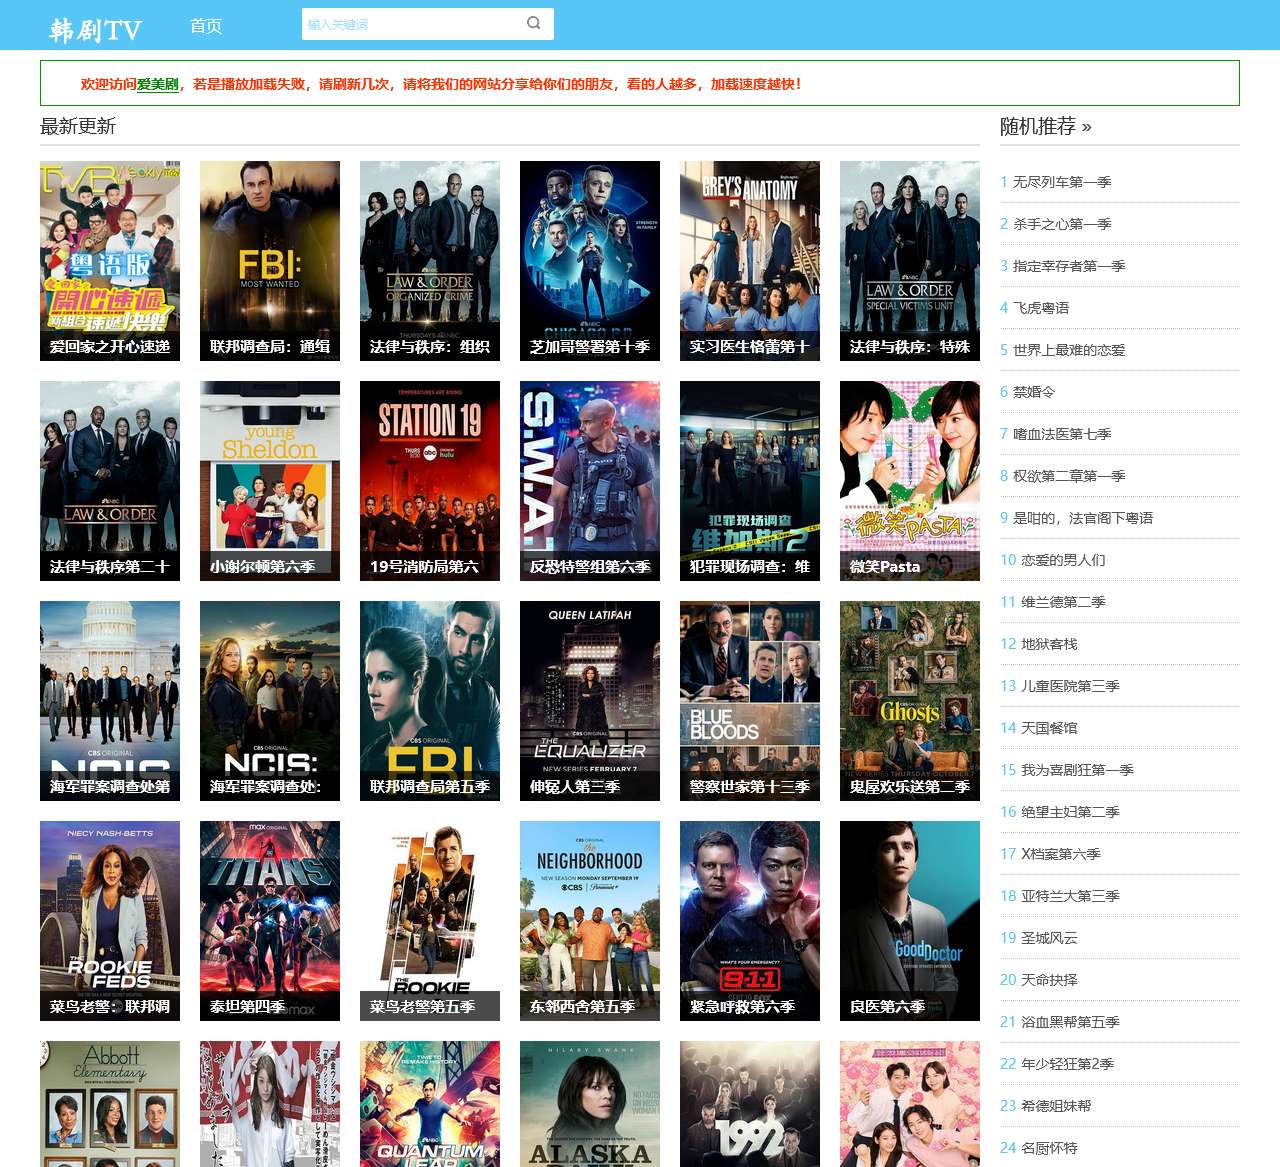
Task: Open the 1992 poster
Action: click(750, 1104)
